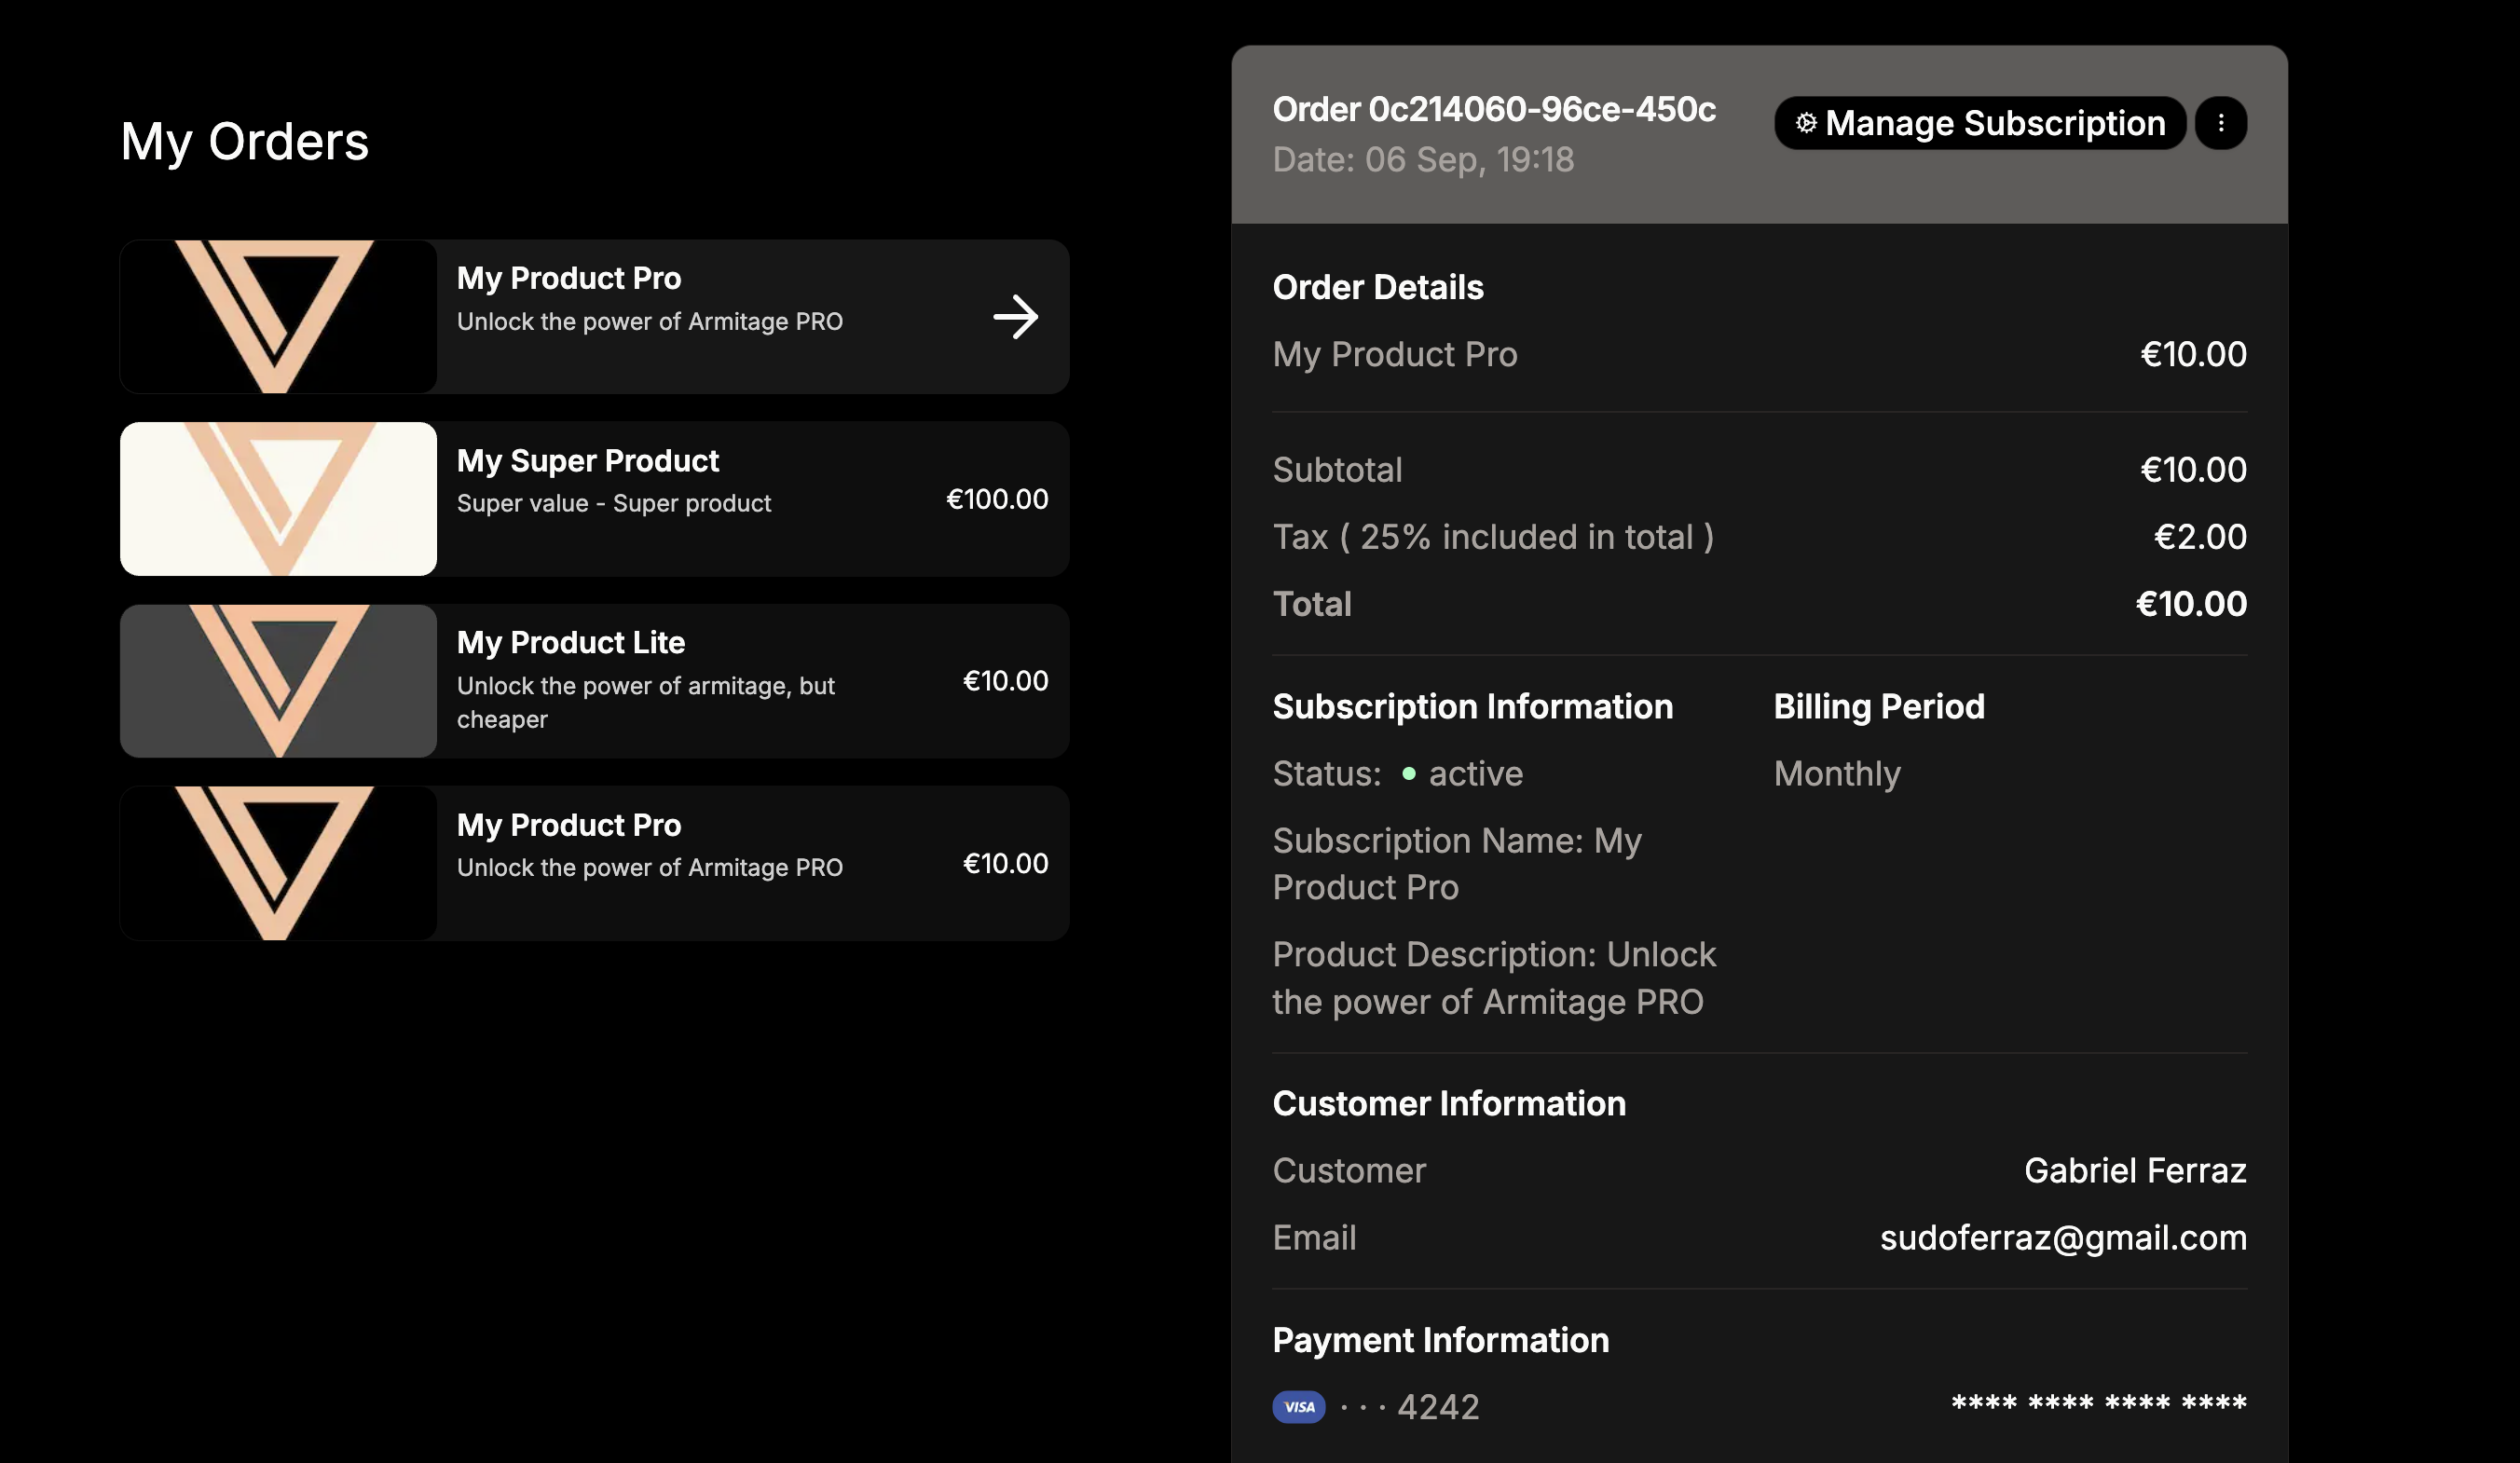Open the My Product Lite thumbnail image

click(x=278, y=681)
